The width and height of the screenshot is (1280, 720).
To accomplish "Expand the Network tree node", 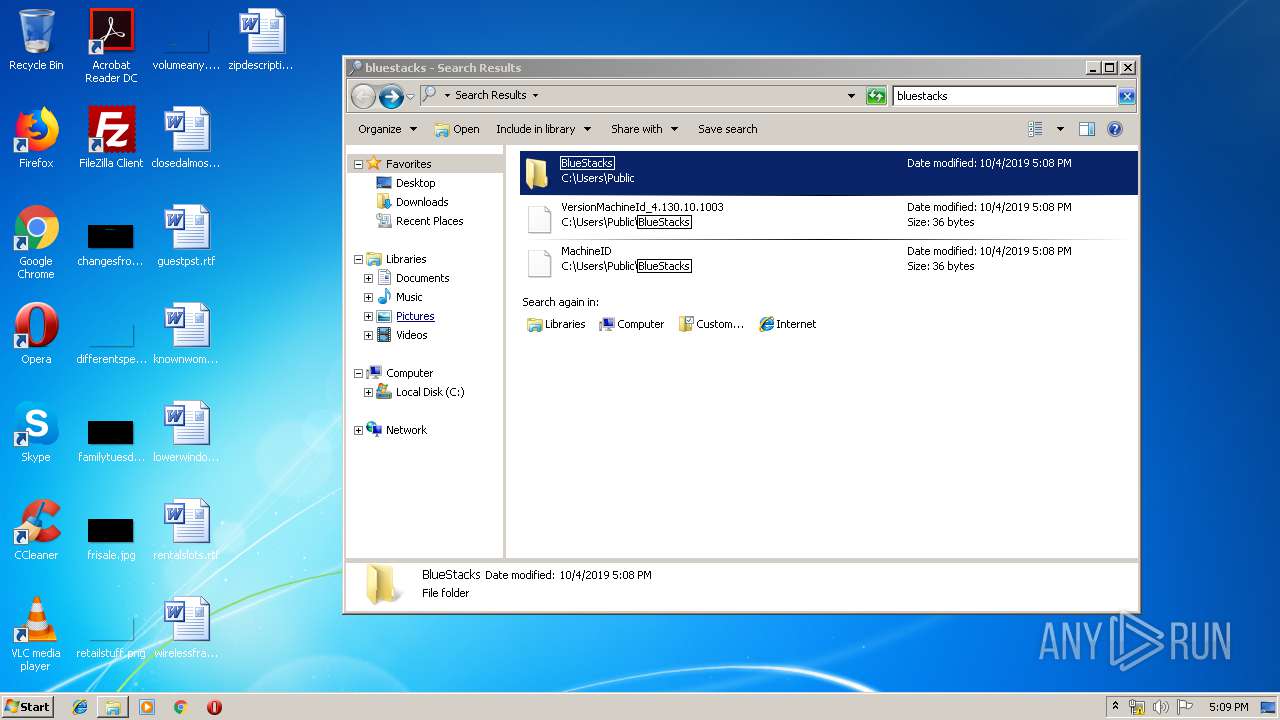I will tap(358, 430).
